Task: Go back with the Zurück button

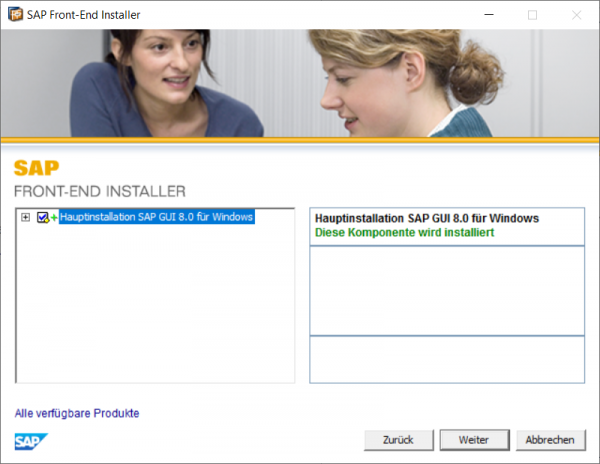Action: pyautogui.click(x=398, y=440)
